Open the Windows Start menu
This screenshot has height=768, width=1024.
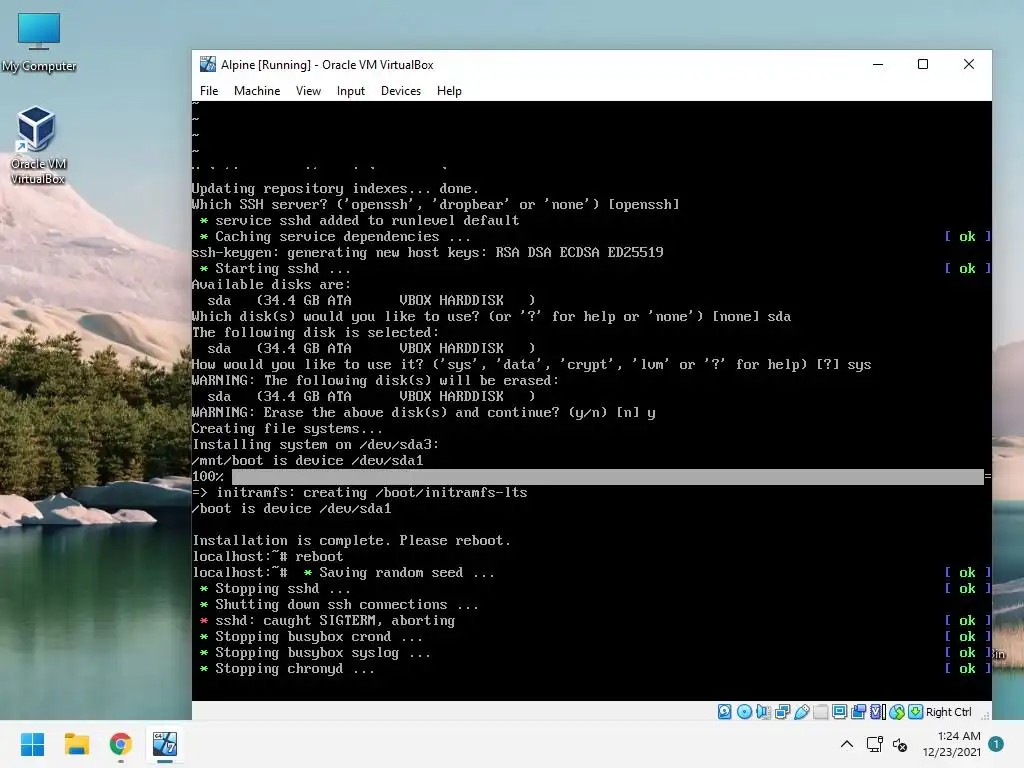point(32,744)
